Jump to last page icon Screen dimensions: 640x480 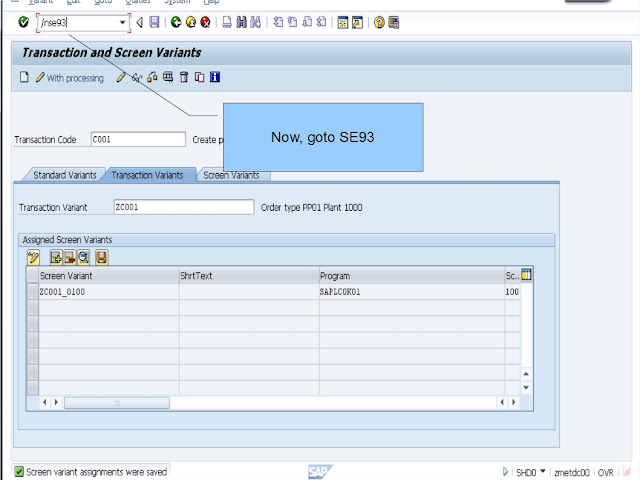point(322,22)
